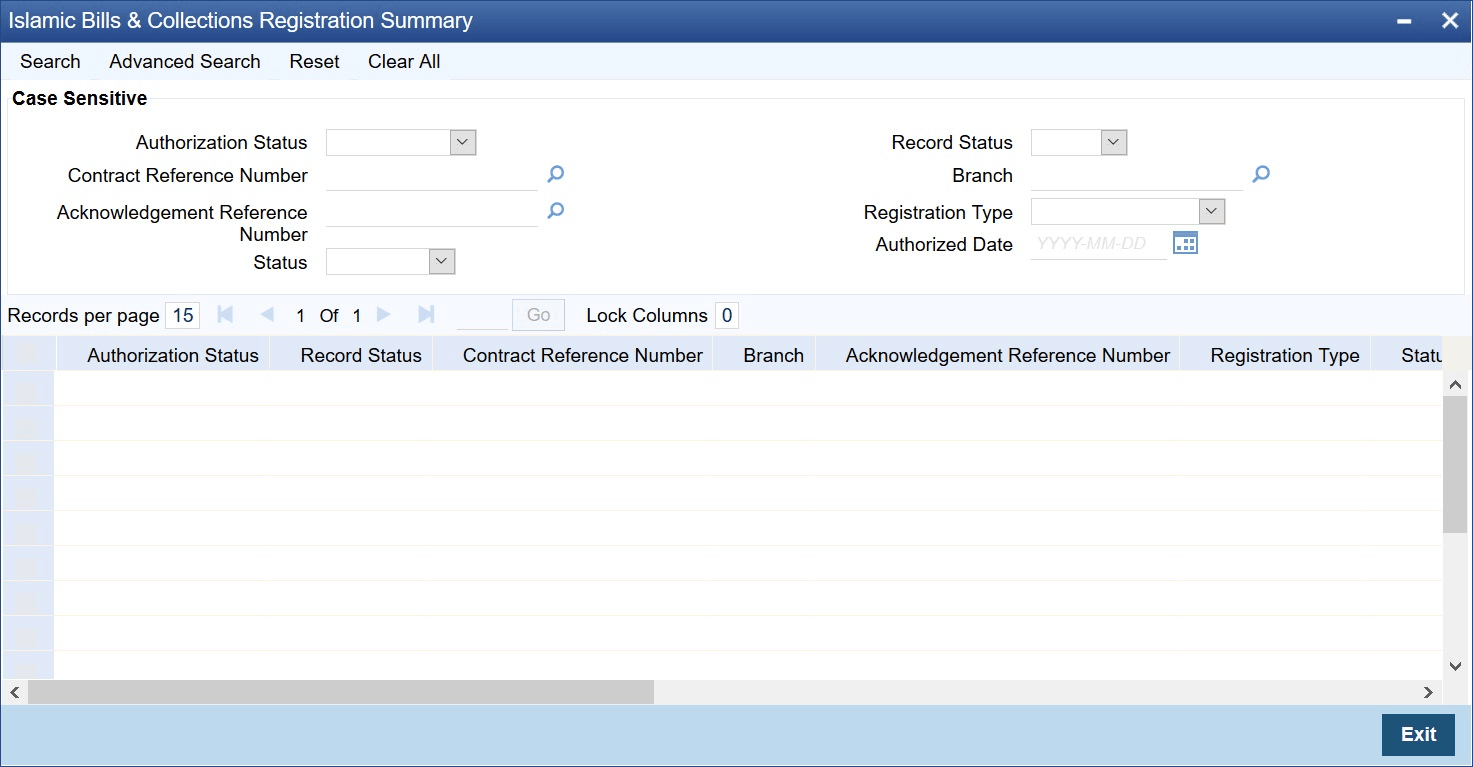The height and width of the screenshot is (767, 1473).
Task: Focus the Contract Reference Number field
Action: pyautogui.click(x=432, y=176)
